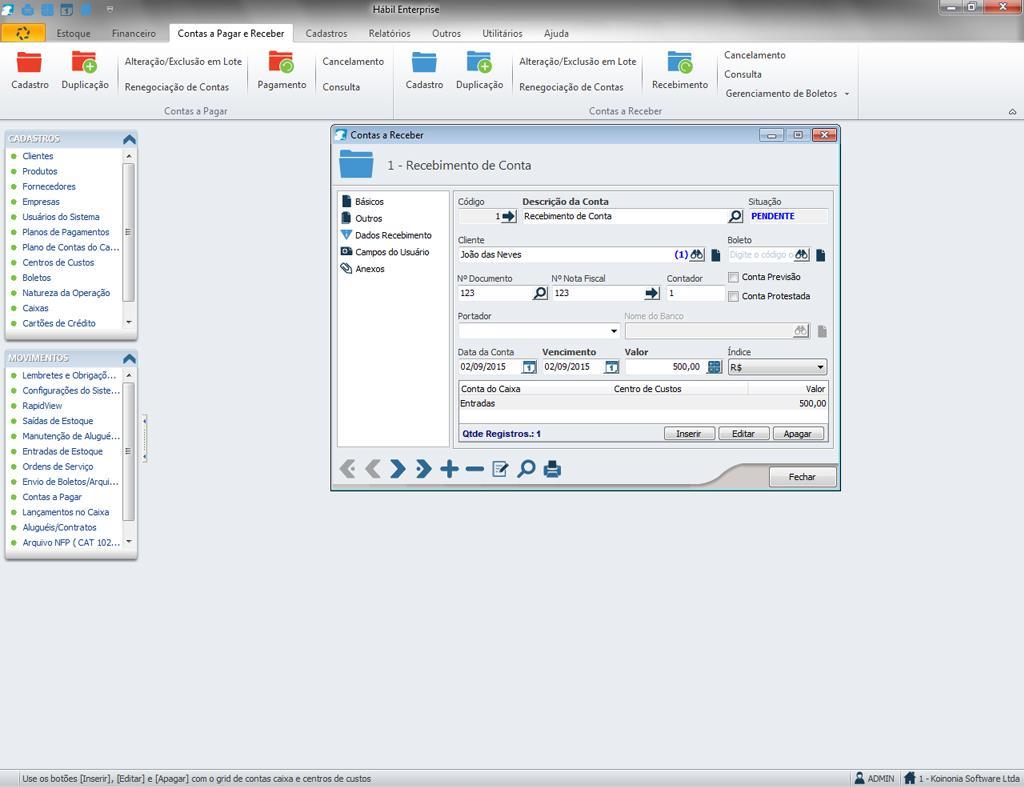Click arrow beside Nº Nota Fiscal field

[x=652, y=293]
